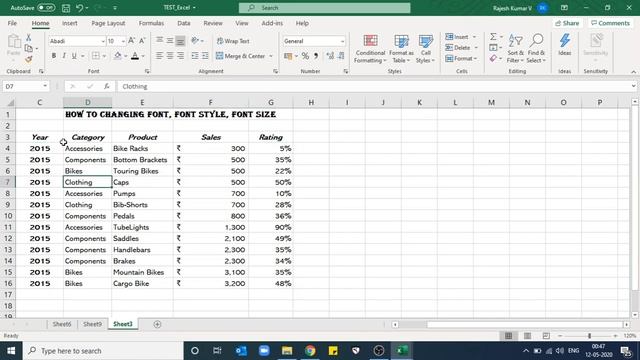The image size is (640, 360).
Task: Select Page Layout view in status bar
Action: coord(527,336)
